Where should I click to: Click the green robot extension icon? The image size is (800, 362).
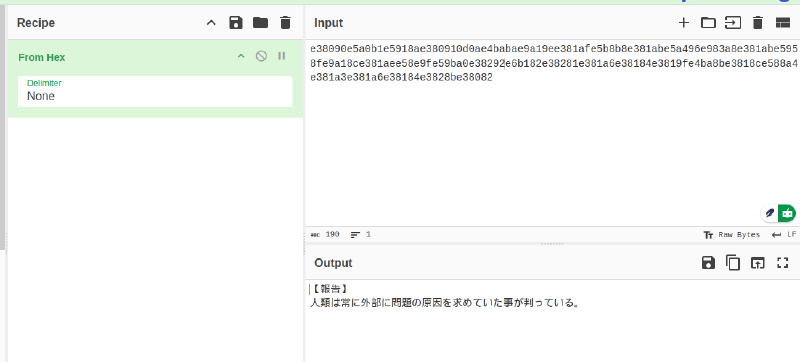pyautogui.click(x=787, y=213)
